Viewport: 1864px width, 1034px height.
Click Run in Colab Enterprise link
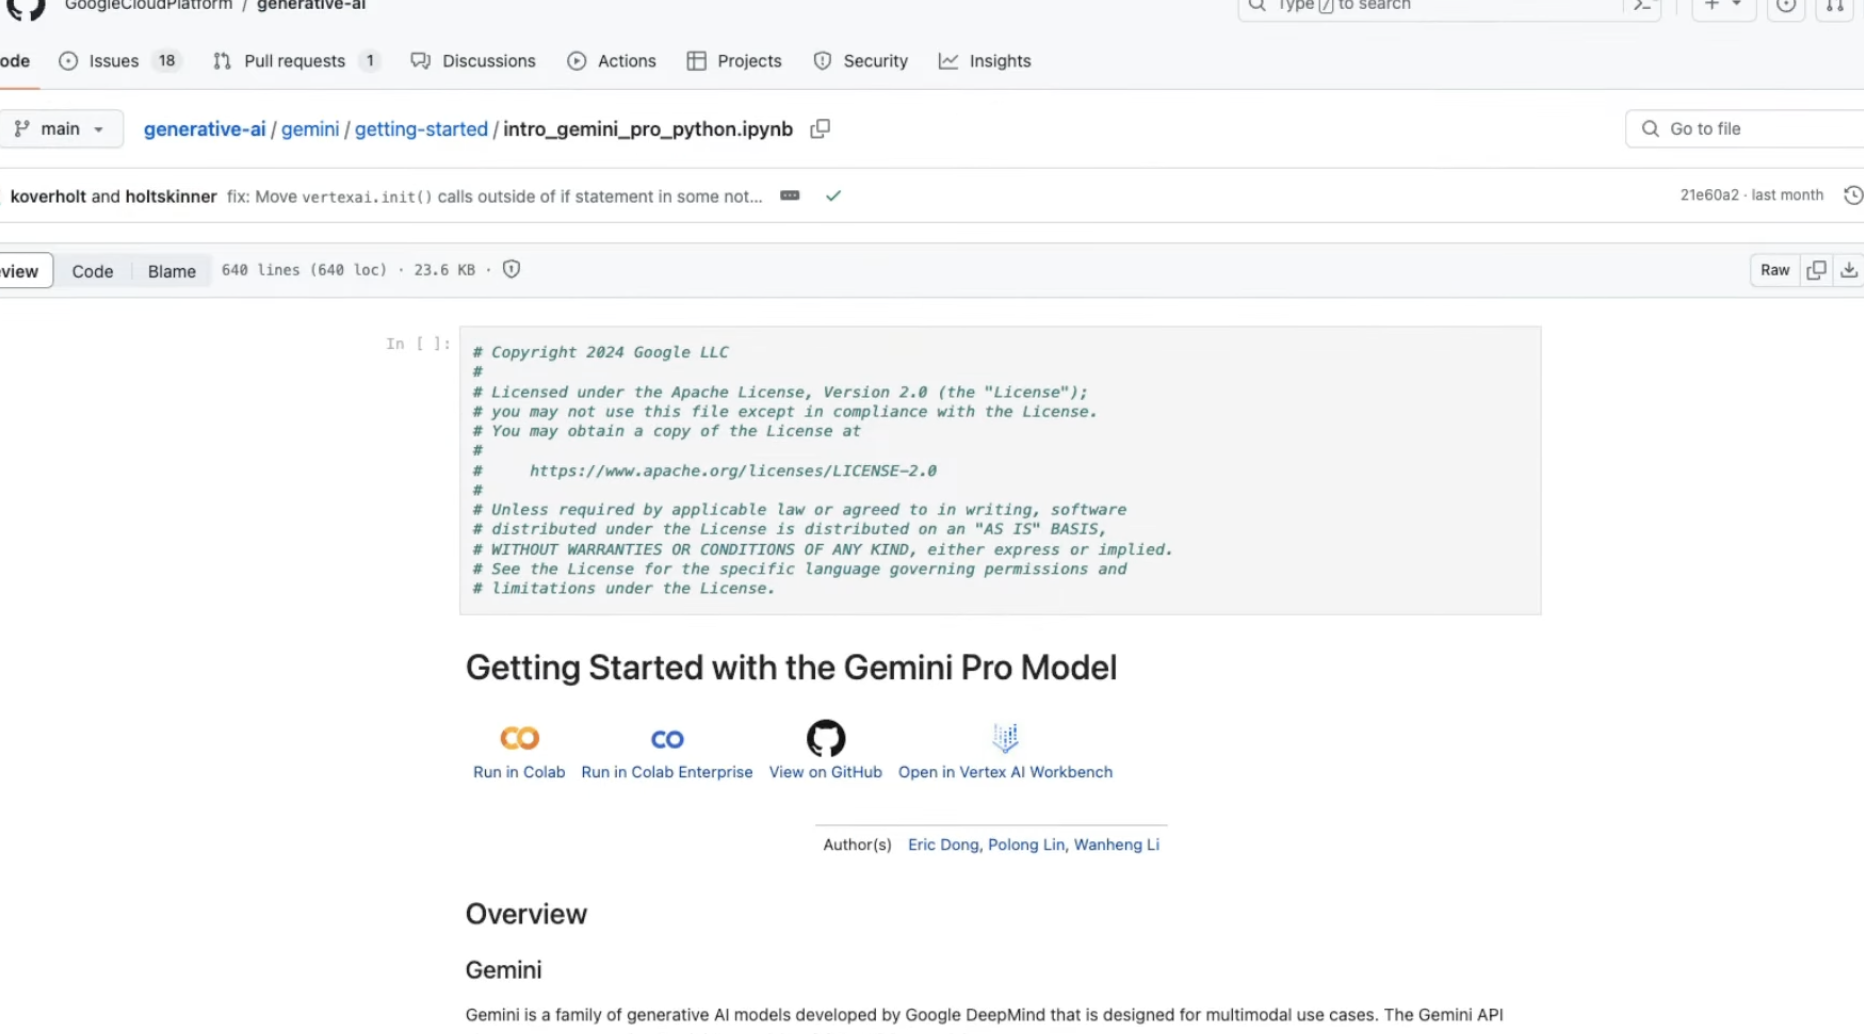pyautogui.click(x=667, y=772)
